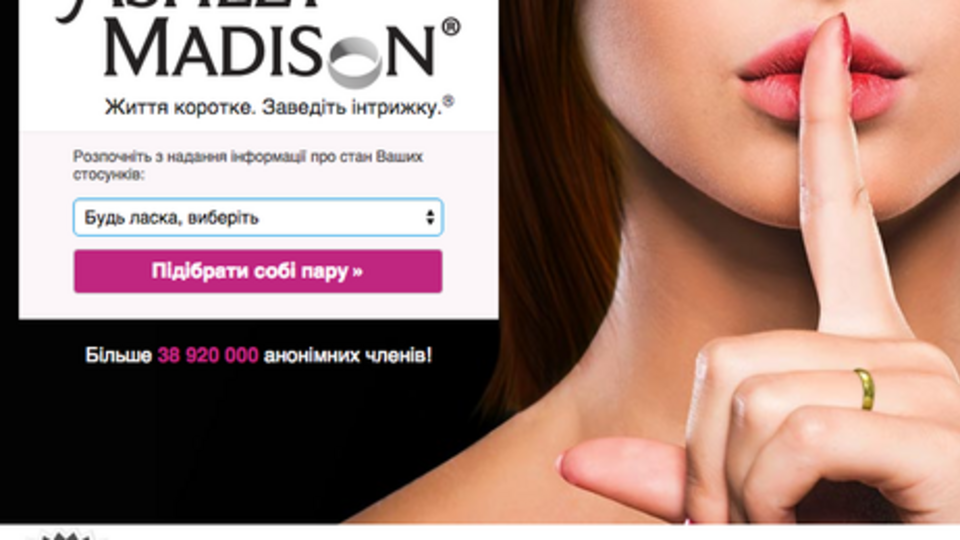Click the tagline "Життя коротке. Заведіть інтрижку."
Screen dimensions: 960x540
pyautogui.click(x=272, y=107)
